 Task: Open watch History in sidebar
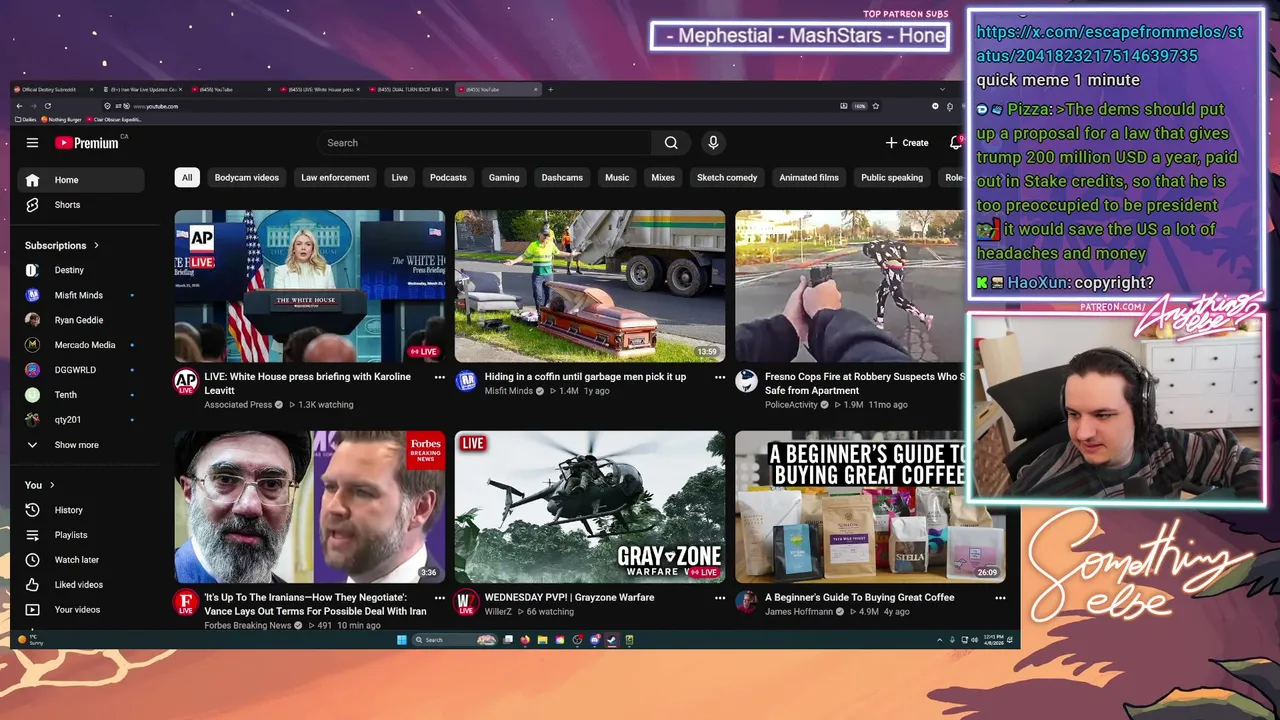pos(81,510)
